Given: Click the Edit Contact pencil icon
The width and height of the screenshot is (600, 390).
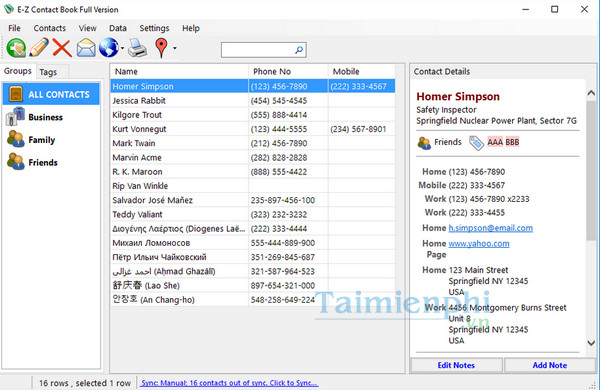Looking at the screenshot, I should pyautogui.click(x=39, y=47).
